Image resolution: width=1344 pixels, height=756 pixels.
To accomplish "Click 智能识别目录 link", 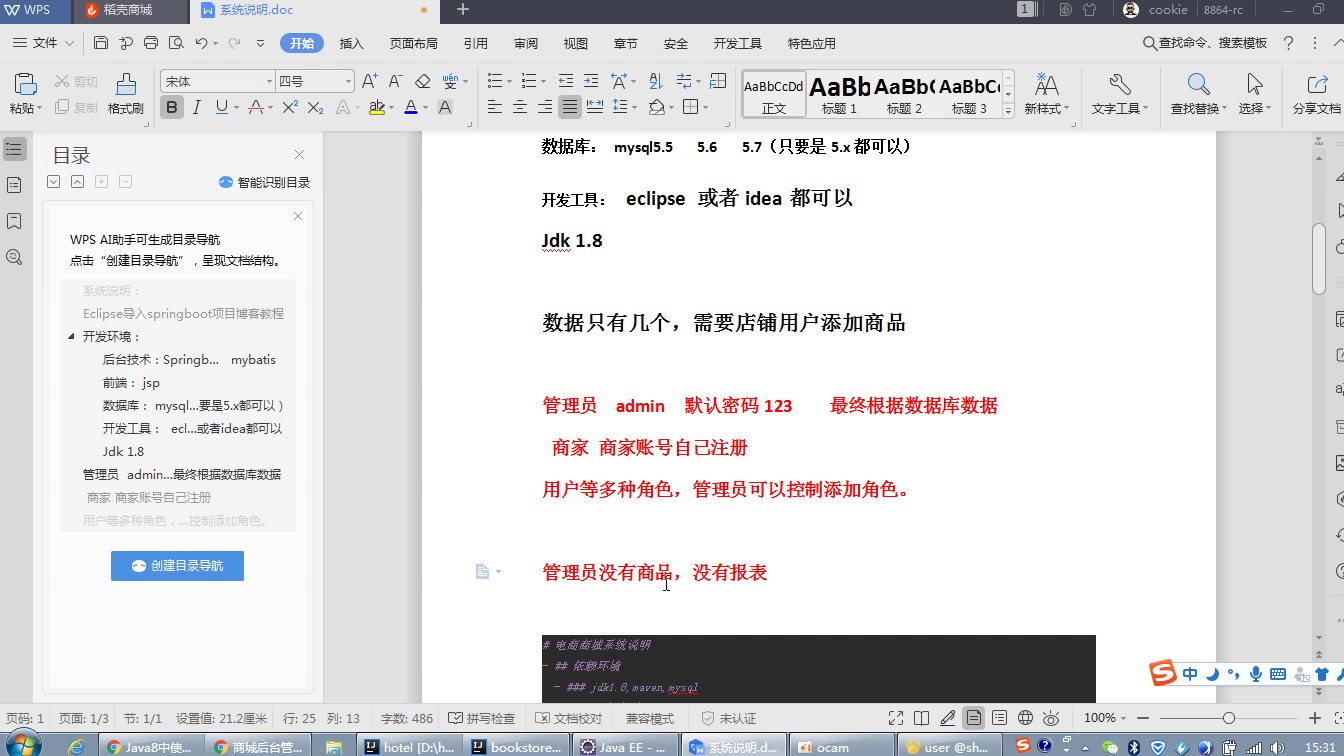I will 264,182.
